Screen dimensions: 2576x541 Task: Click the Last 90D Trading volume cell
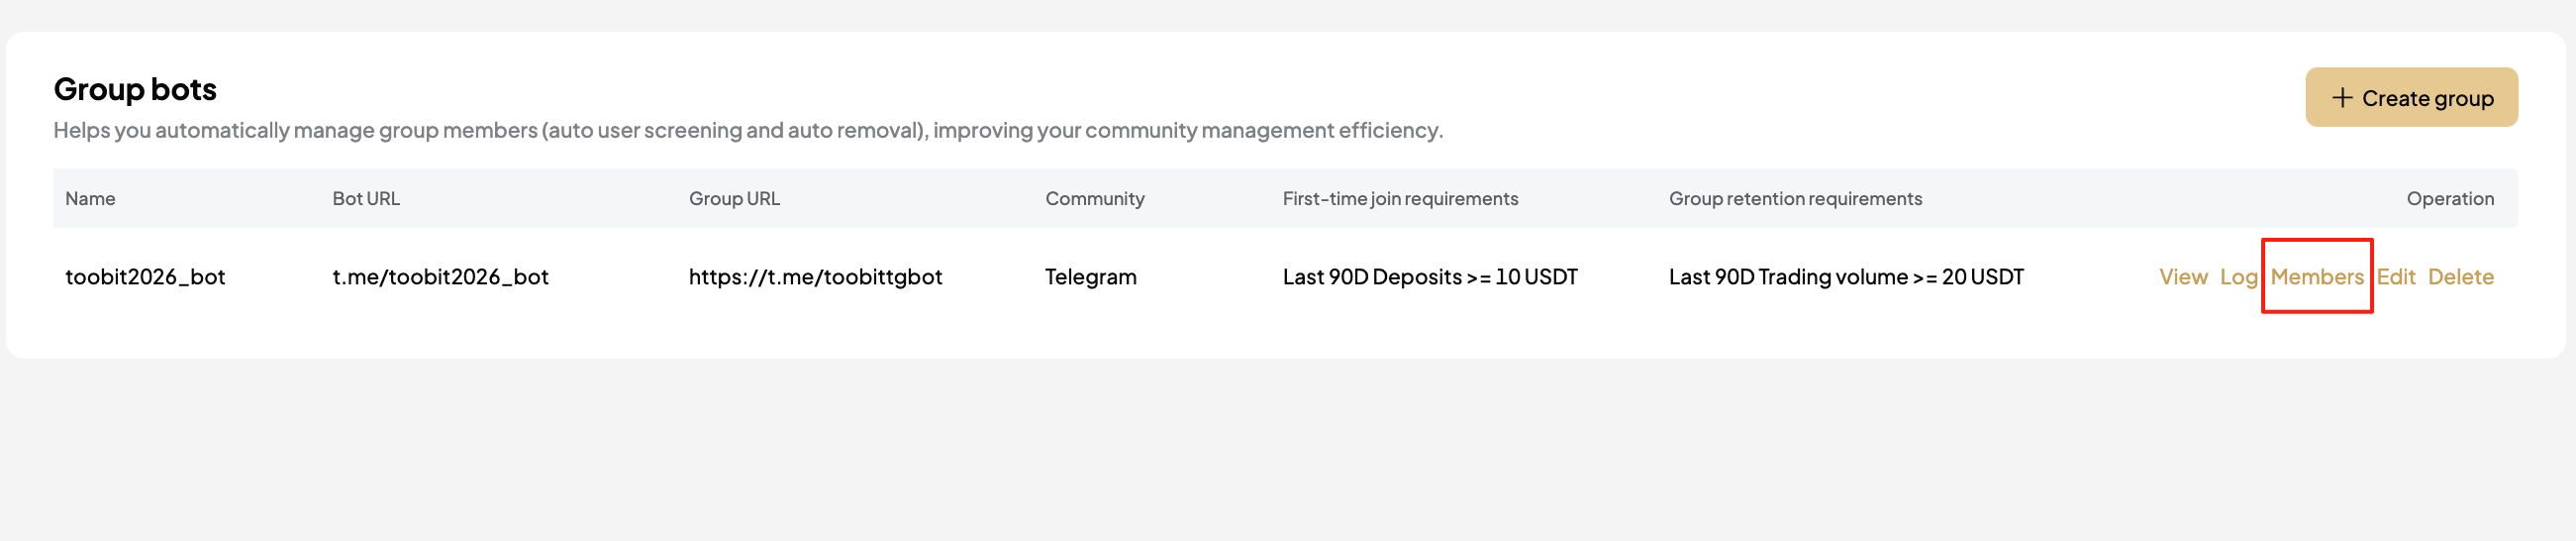coord(1845,277)
